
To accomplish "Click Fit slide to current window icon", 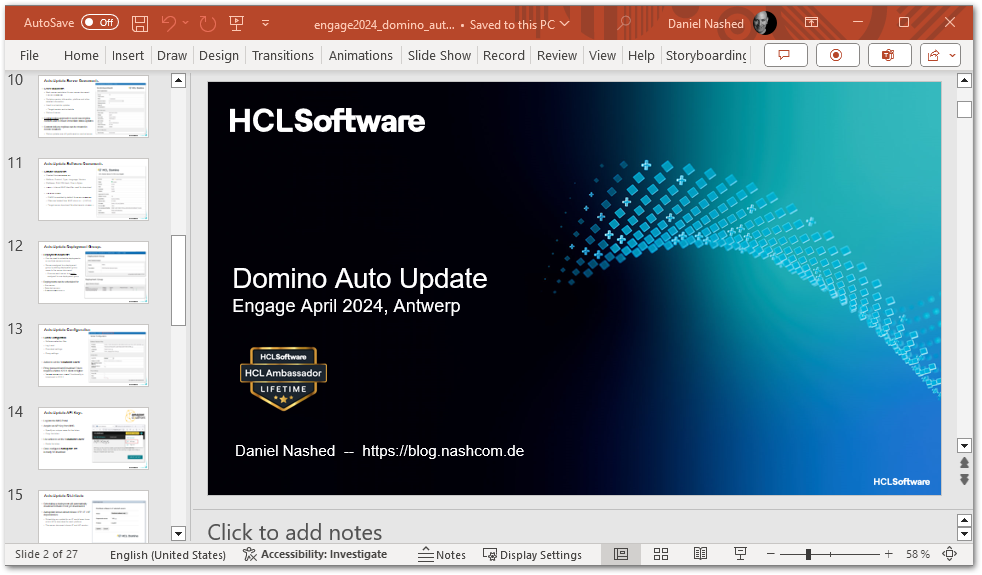I will coord(949,554).
